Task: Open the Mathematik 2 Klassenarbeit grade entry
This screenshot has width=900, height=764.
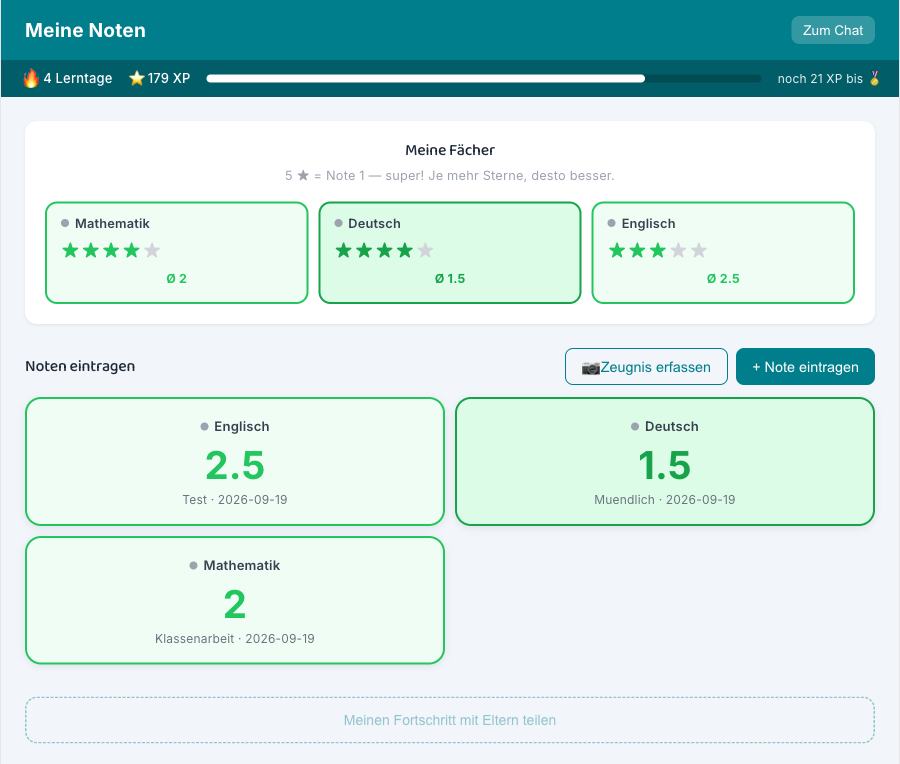Action: (235, 600)
